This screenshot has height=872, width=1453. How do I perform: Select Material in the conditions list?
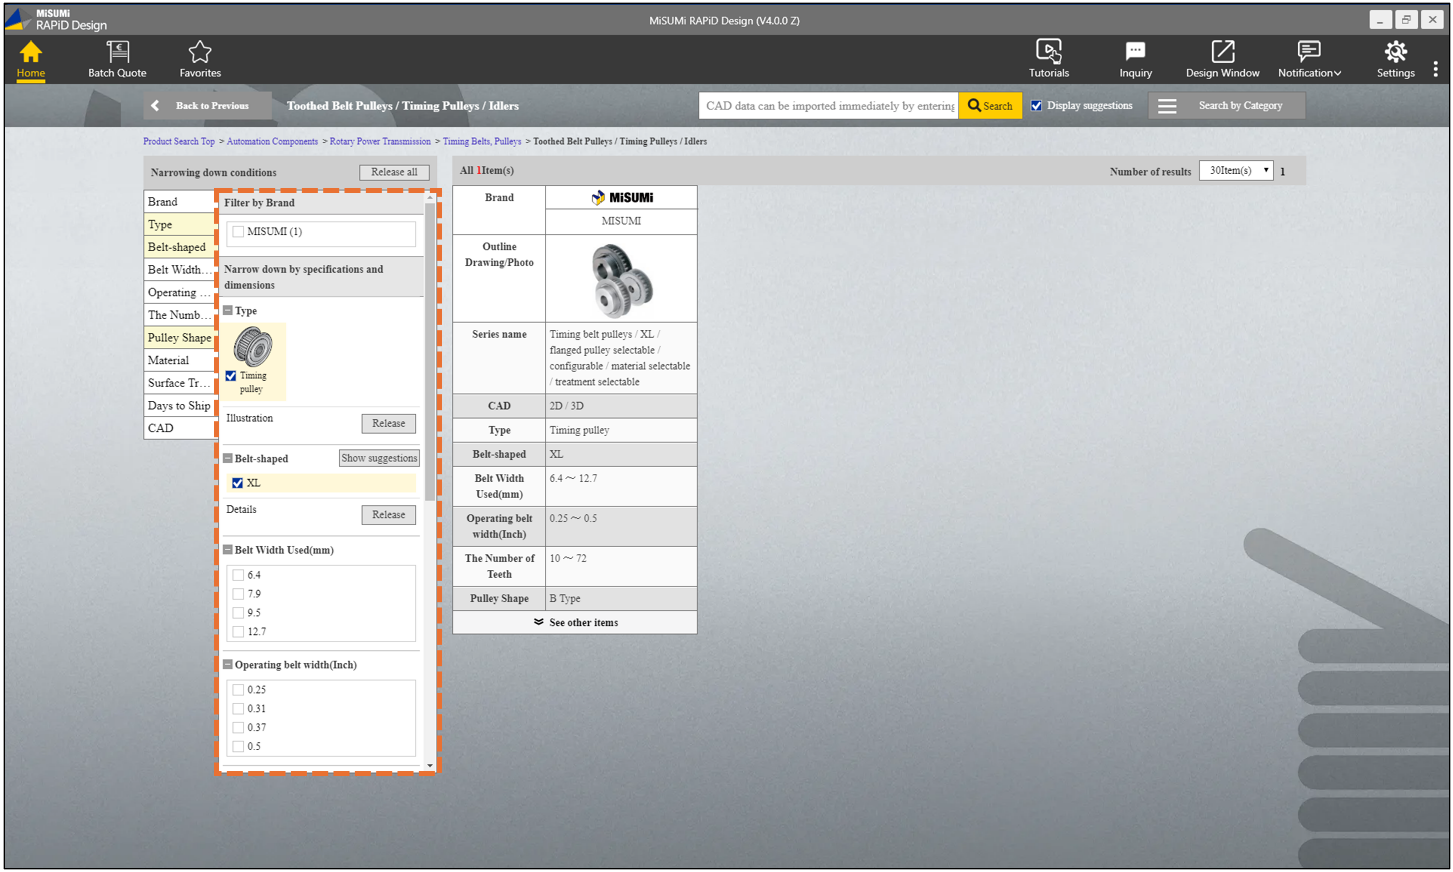[169, 361]
